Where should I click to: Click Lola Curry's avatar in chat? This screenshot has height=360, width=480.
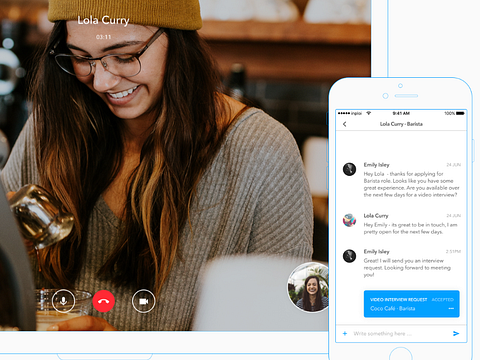349,220
